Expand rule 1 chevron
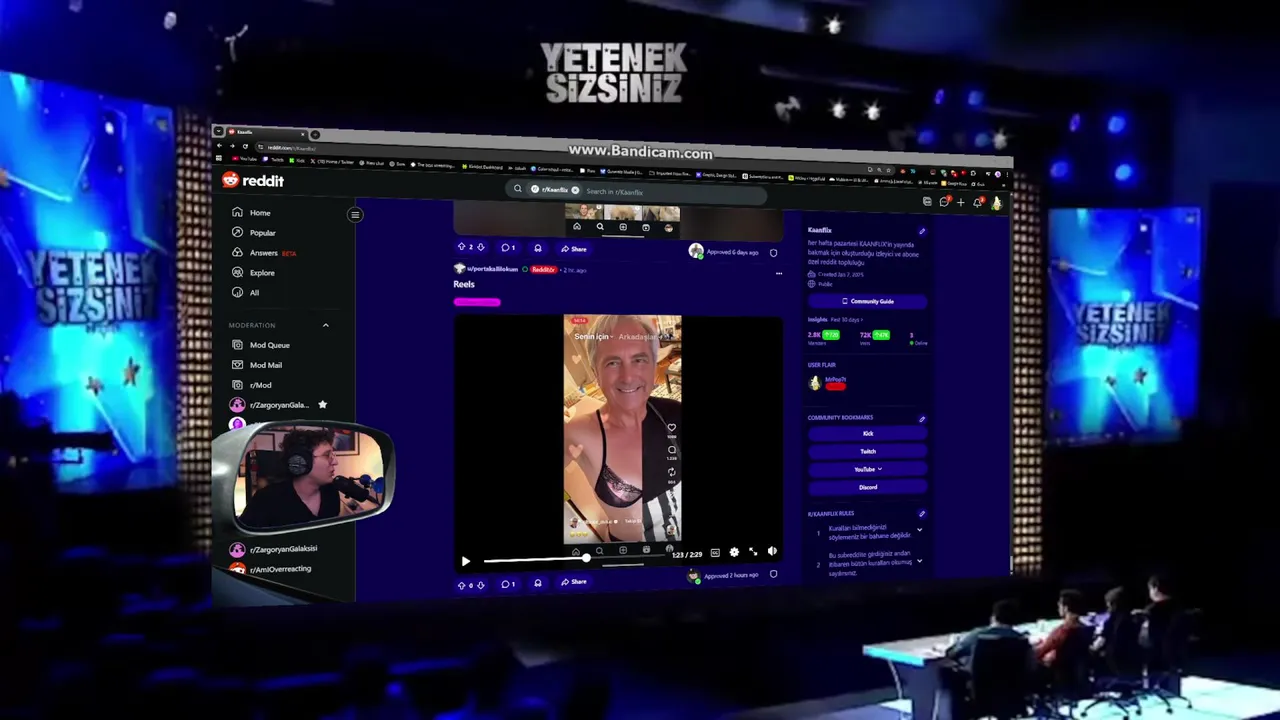This screenshot has height=720, width=1280. (x=919, y=530)
